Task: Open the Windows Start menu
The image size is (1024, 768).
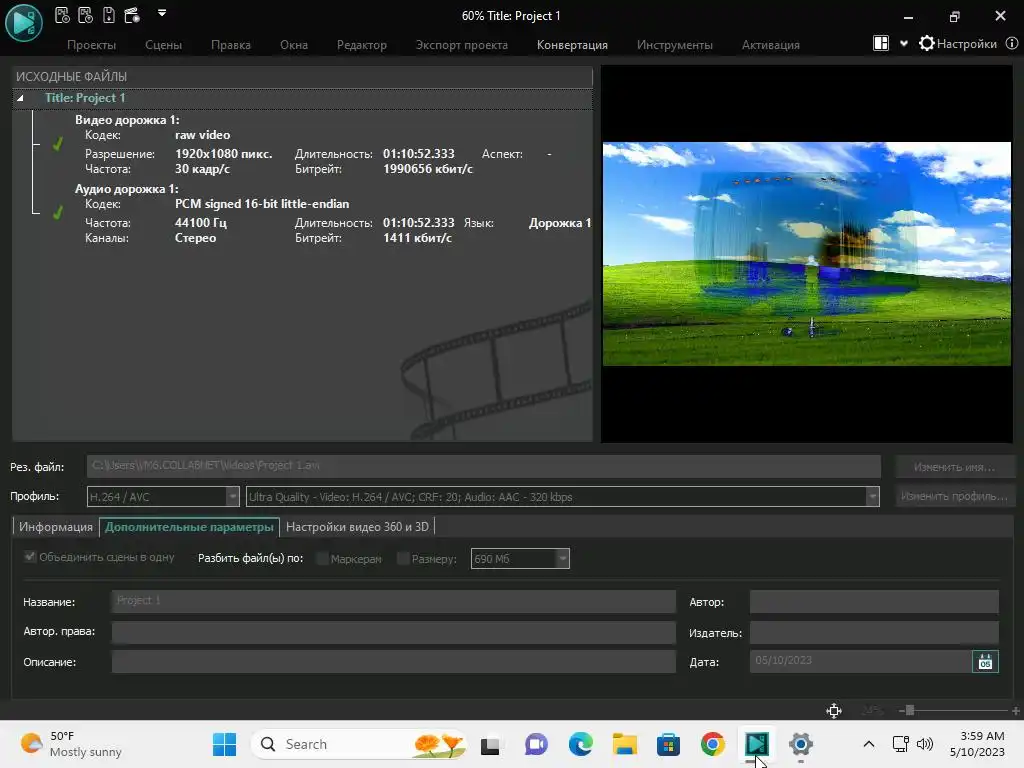Action: click(225, 744)
